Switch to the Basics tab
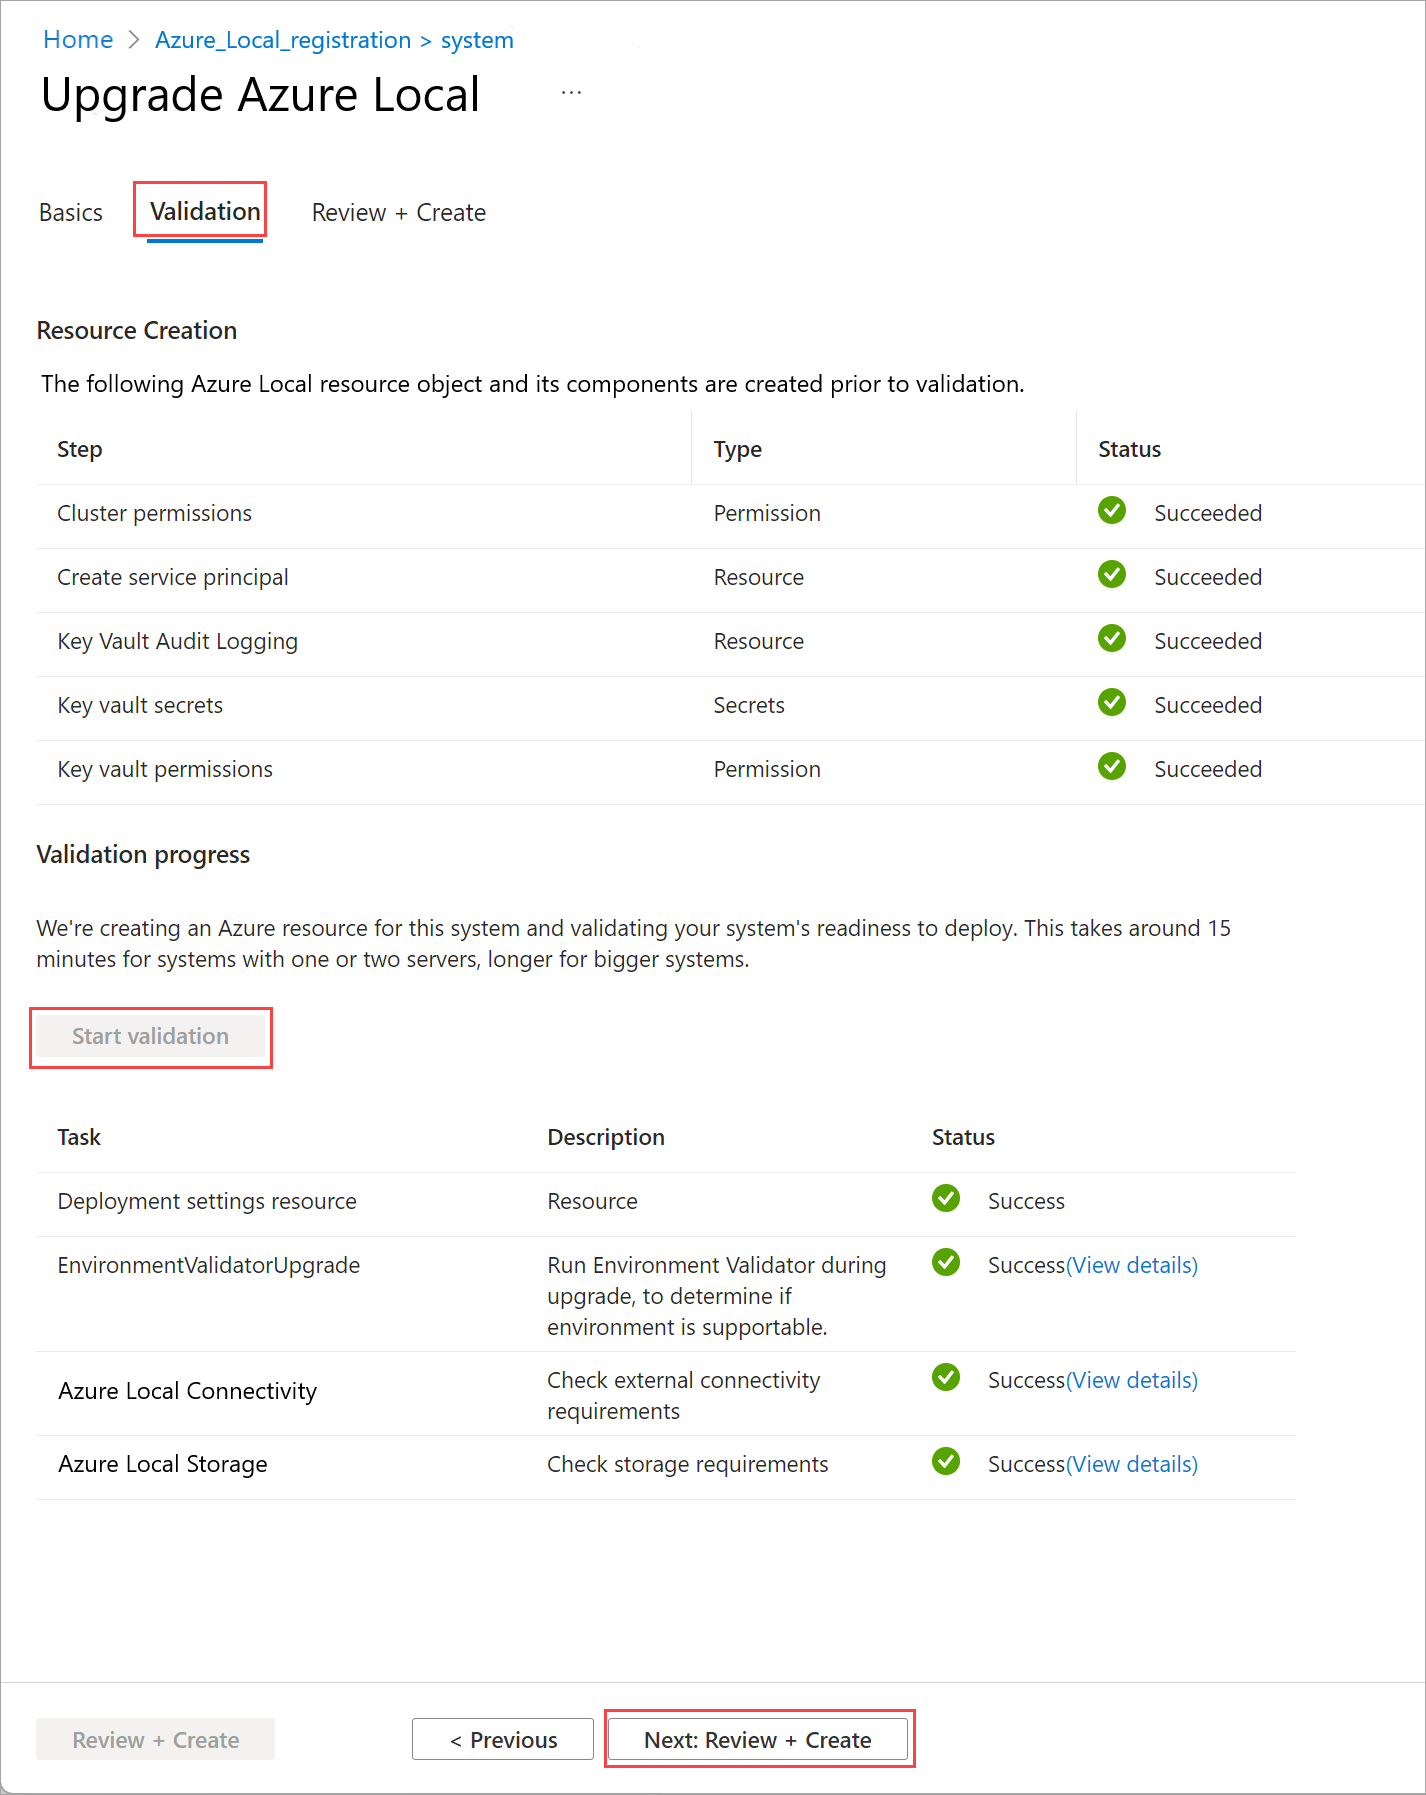1426x1795 pixels. click(71, 213)
